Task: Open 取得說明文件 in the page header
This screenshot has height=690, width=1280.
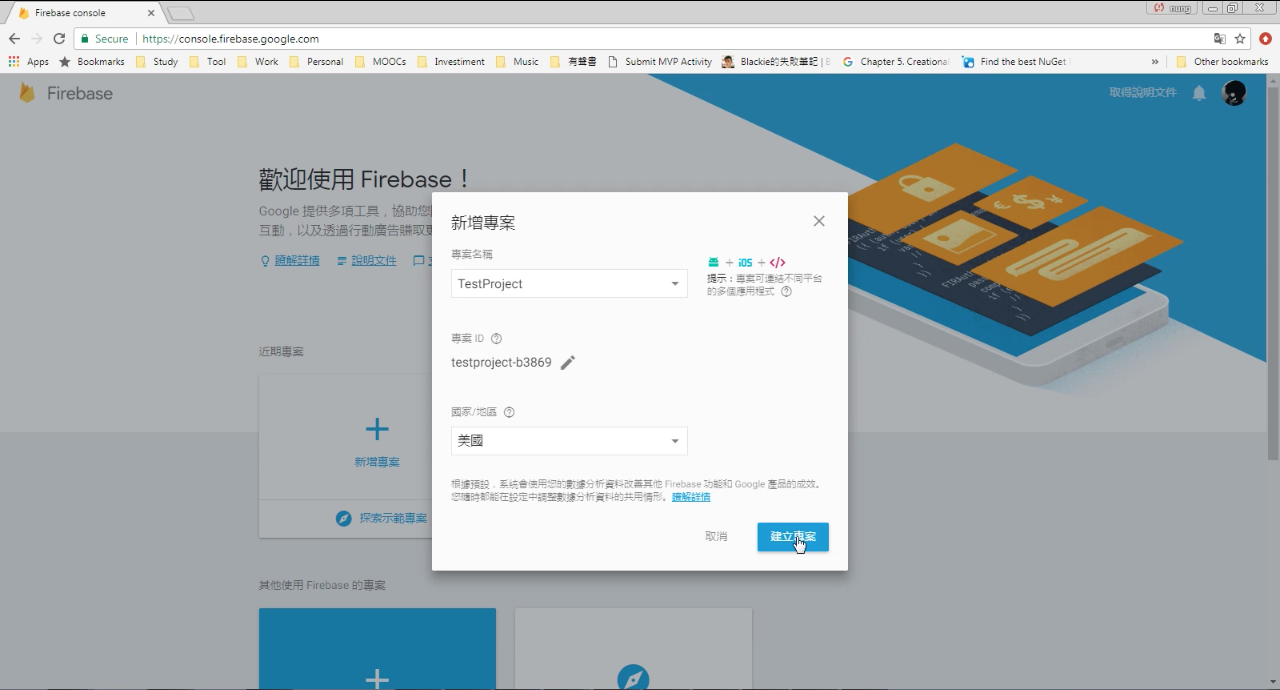Action: point(1143,93)
